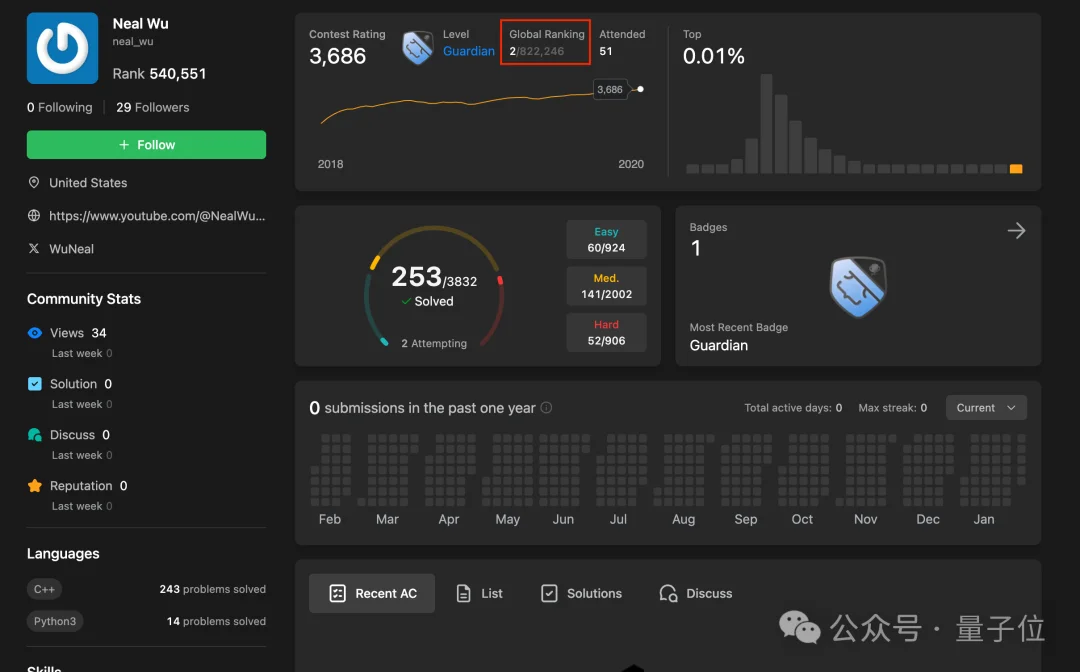Click the Solution checkbox icon
Viewport: 1080px width, 672px height.
tap(35, 384)
